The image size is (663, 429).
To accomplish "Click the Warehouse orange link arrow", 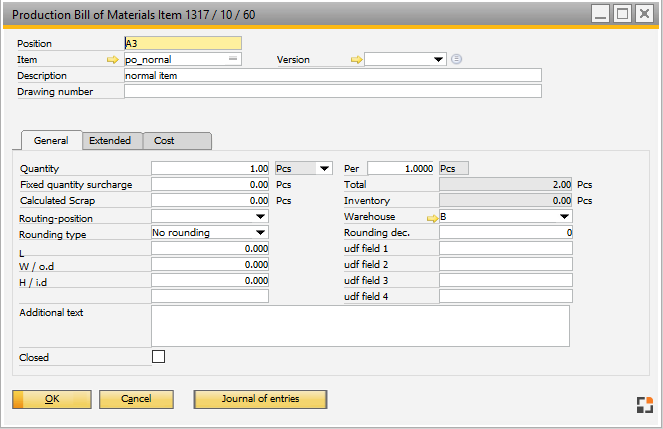I will pos(432,217).
